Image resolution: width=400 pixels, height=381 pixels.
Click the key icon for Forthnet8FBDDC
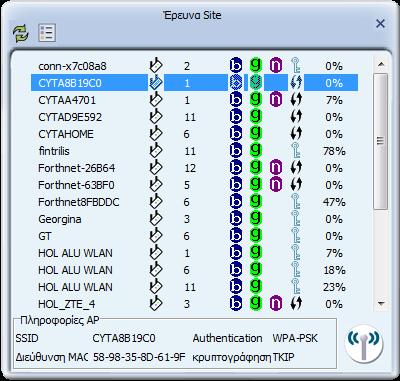295,201
